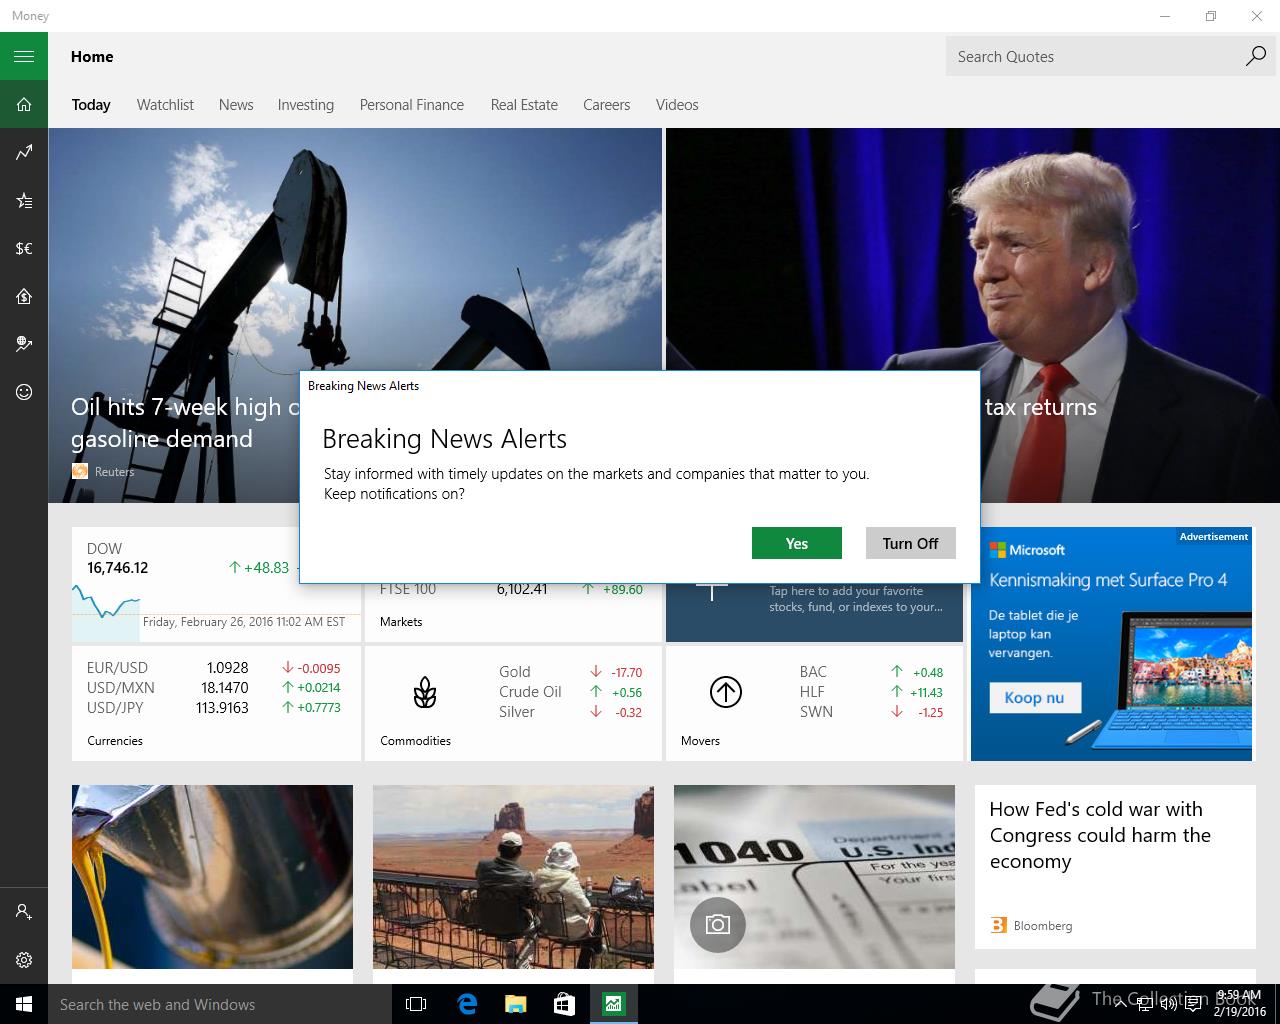The height and width of the screenshot is (1024, 1280).
Task: Open the Monument Valley couple article thumbnail
Action: (x=513, y=876)
